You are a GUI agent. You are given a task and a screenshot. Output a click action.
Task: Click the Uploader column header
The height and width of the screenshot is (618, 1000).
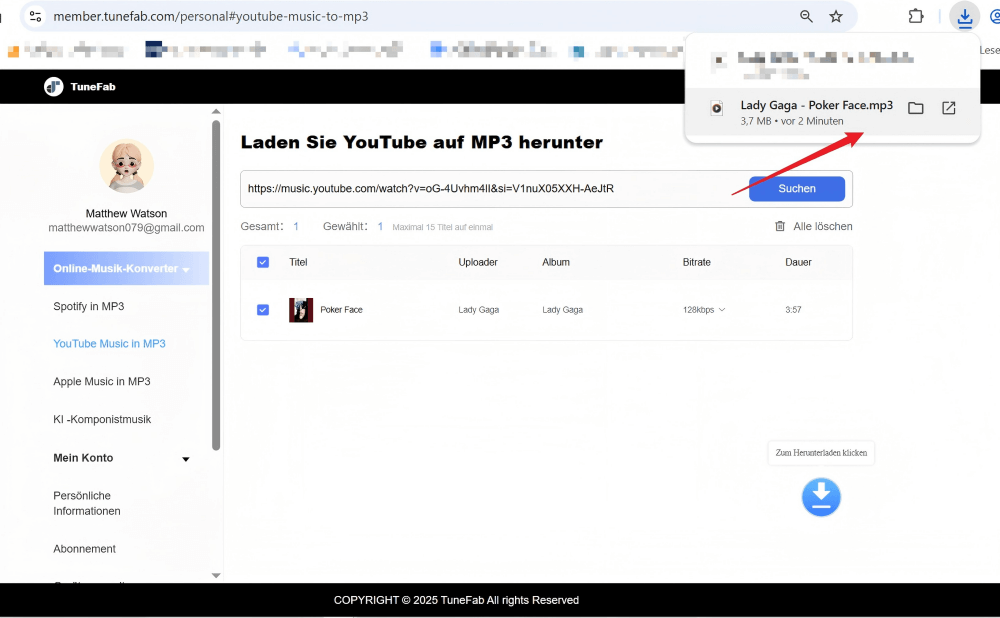[x=478, y=262]
